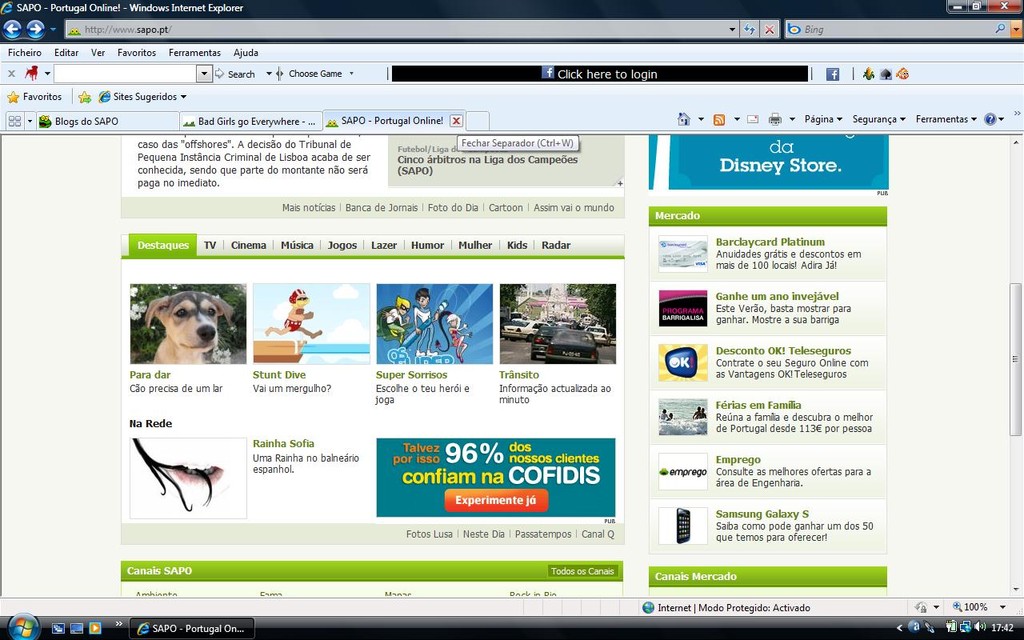Screen dimensions: 1024x640
Task: Open the zoom level 100% dropdown
Action: [1003, 607]
